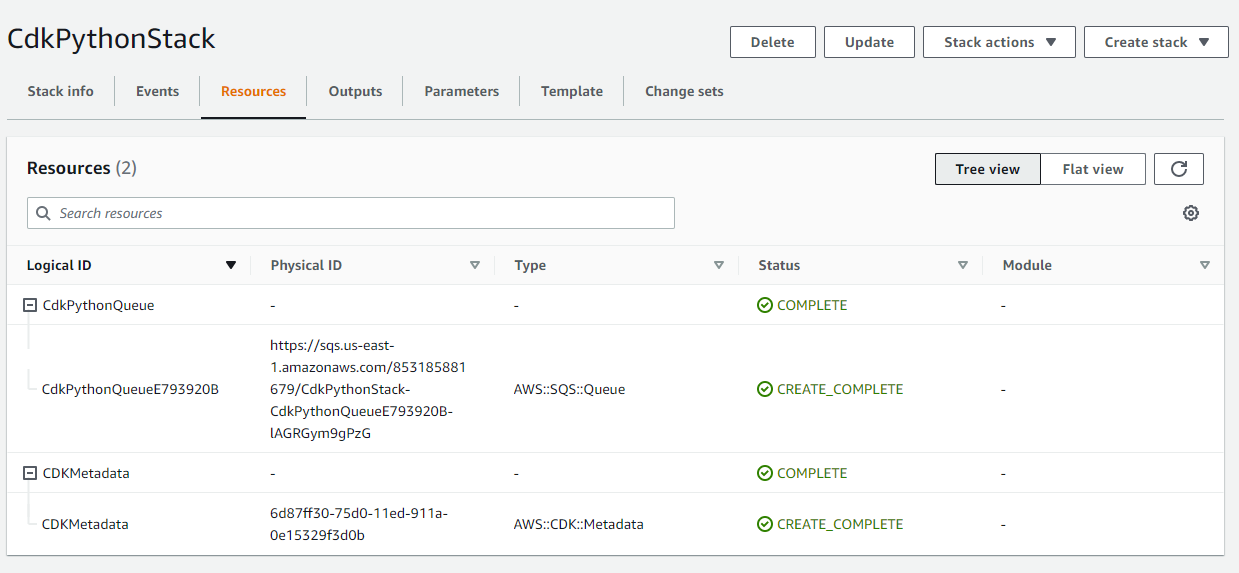Open the Stack actions dropdown
Image resolution: width=1239 pixels, height=573 pixels.
pyautogui.click(x=999, y=42)
